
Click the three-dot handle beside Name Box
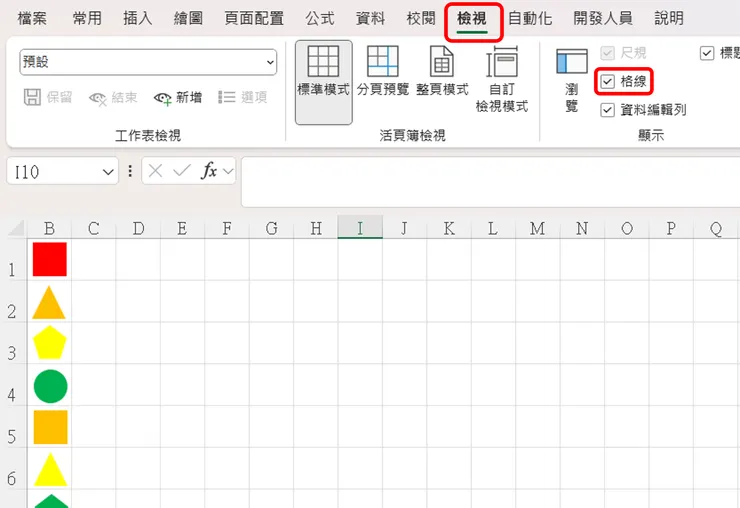130,170
